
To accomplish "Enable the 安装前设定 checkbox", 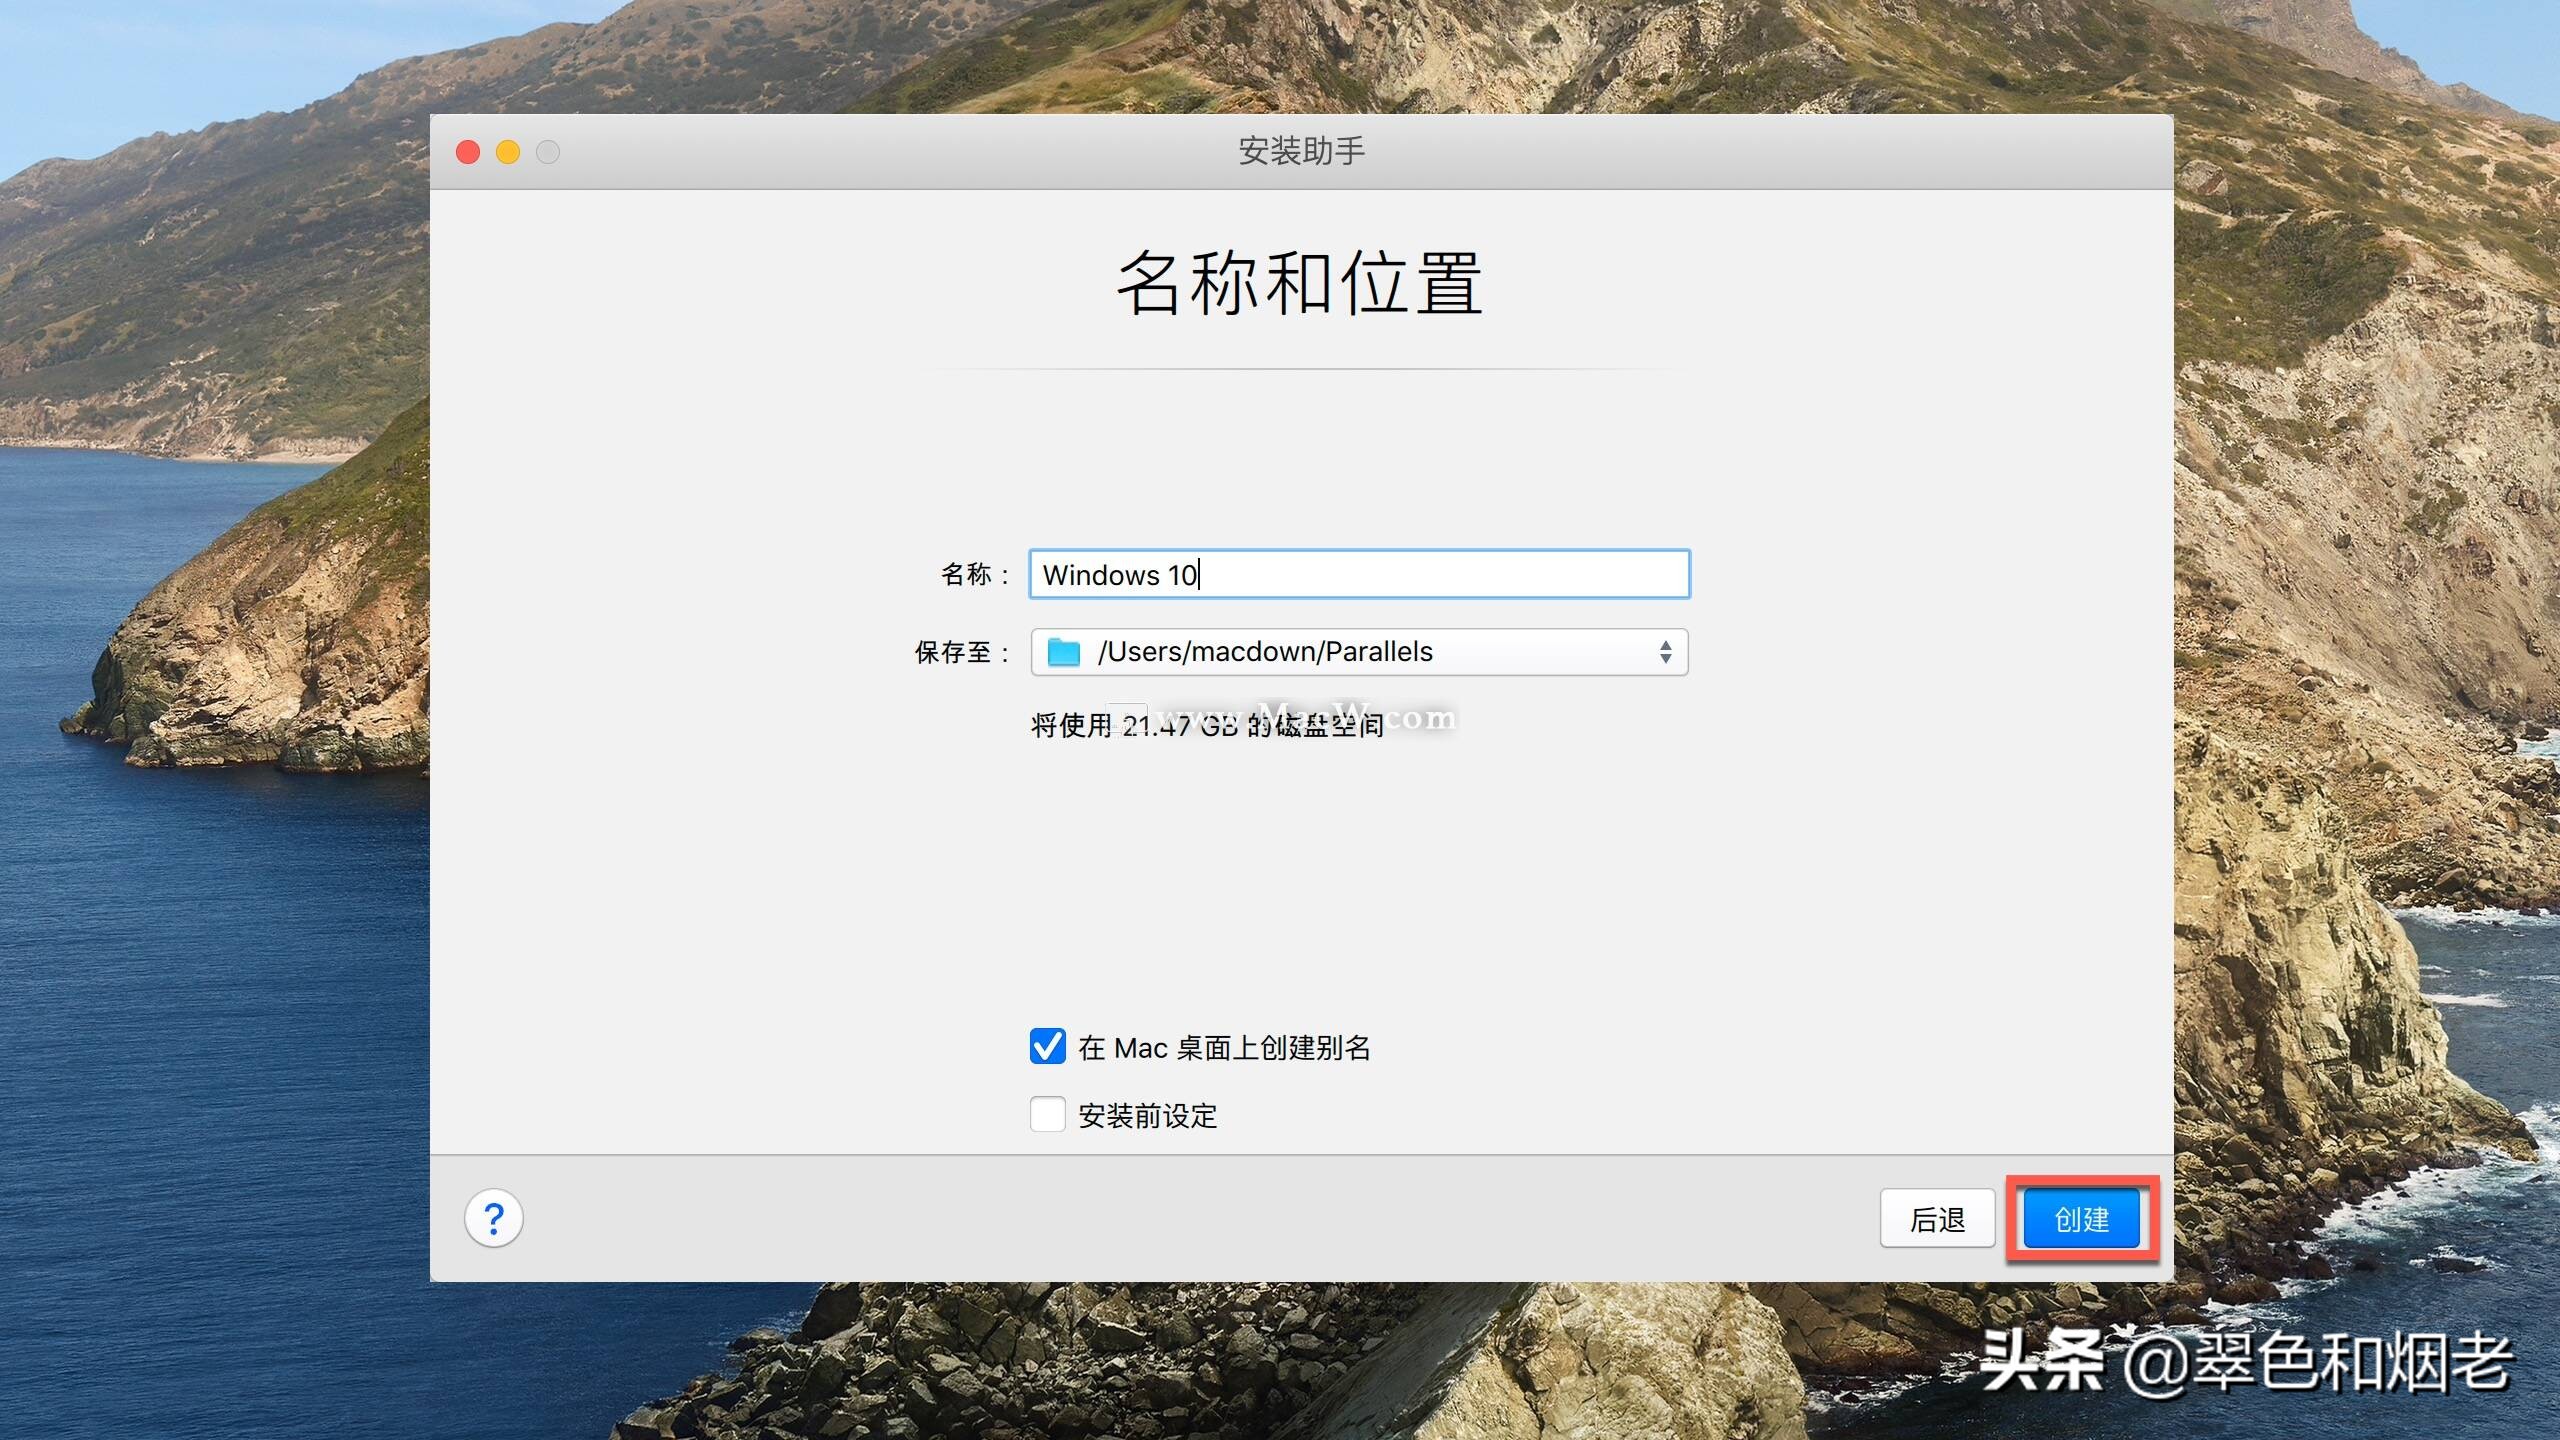I will [x=1048, y=1115].
